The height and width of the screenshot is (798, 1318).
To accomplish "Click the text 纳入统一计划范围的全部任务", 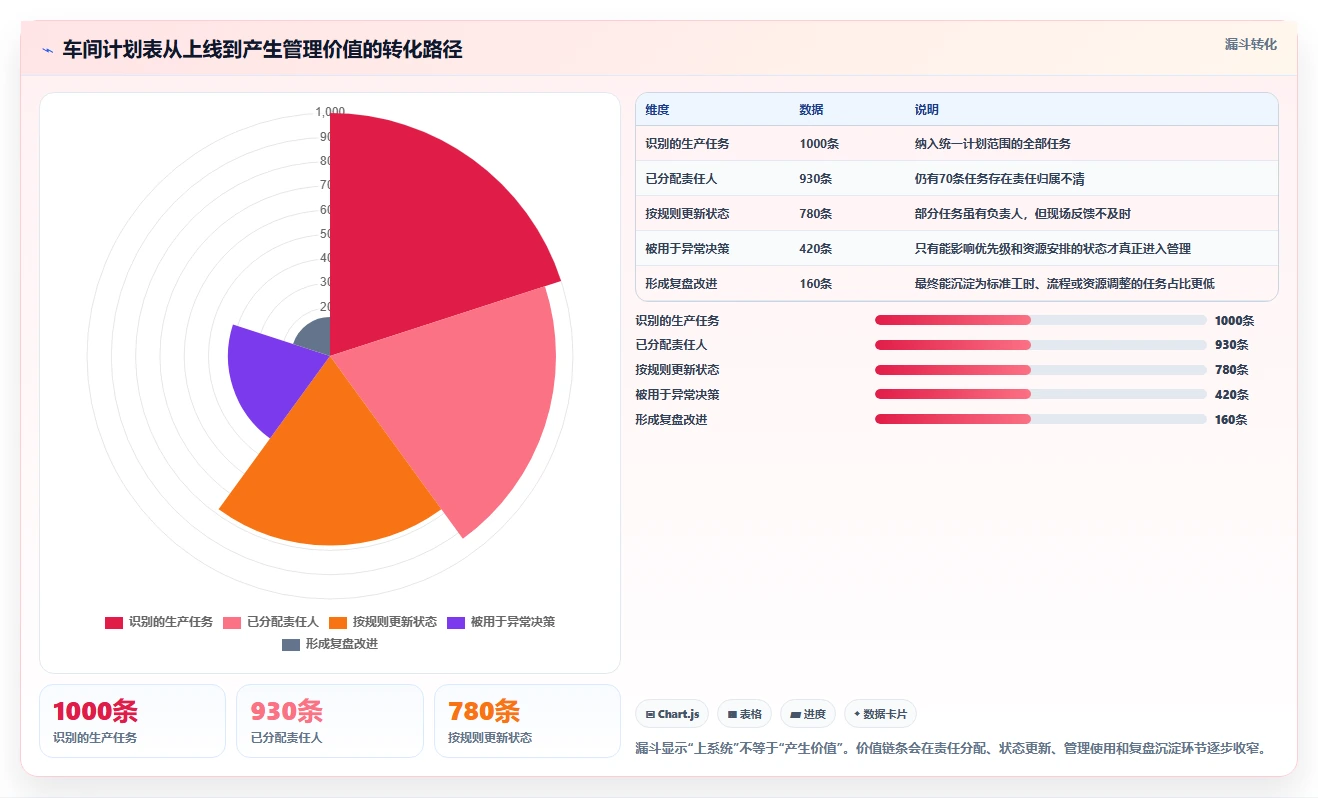I will [x=993, y=144].
